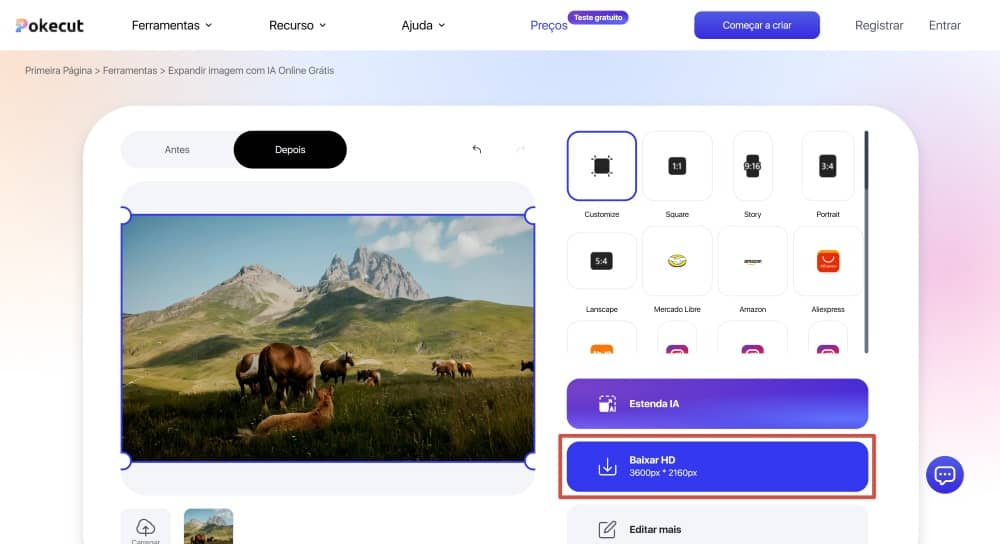This screenshot has height=544, width=1000.
Task: Choose the Square 1:1 preset
Action: (677, 166)
